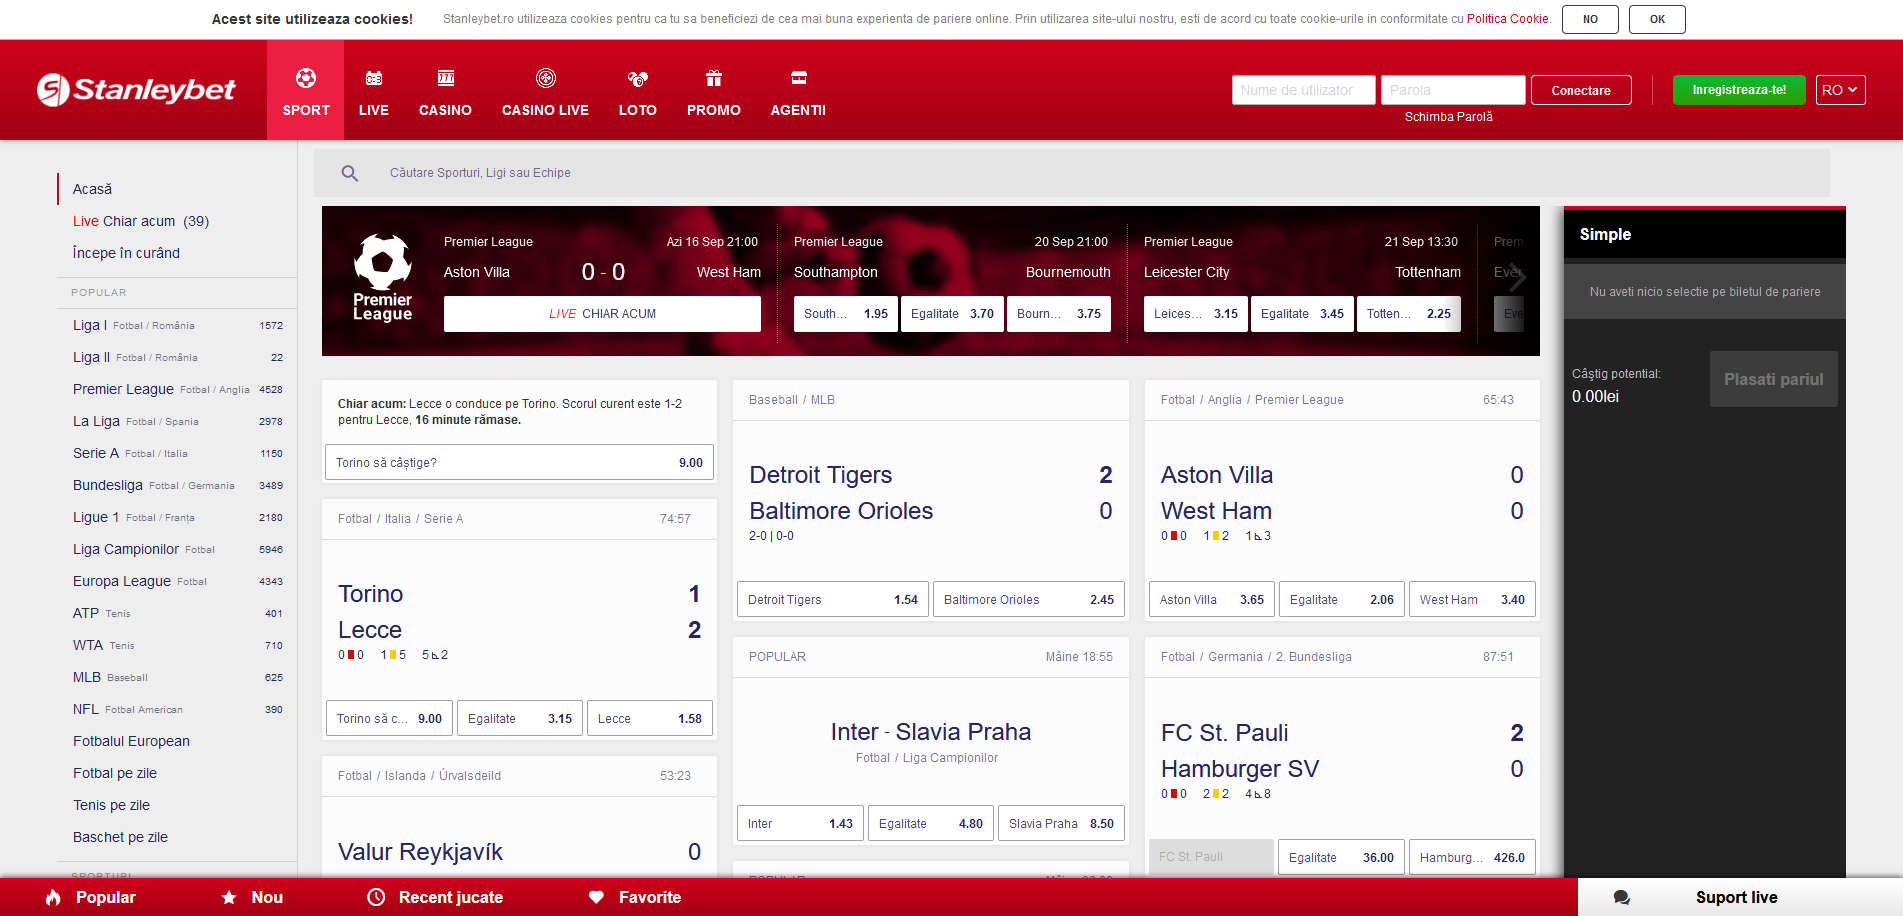Click the LIVE CHIAR ACUM button
Viewport: 1903px width, 916px height.
click(x=602, y=314)
